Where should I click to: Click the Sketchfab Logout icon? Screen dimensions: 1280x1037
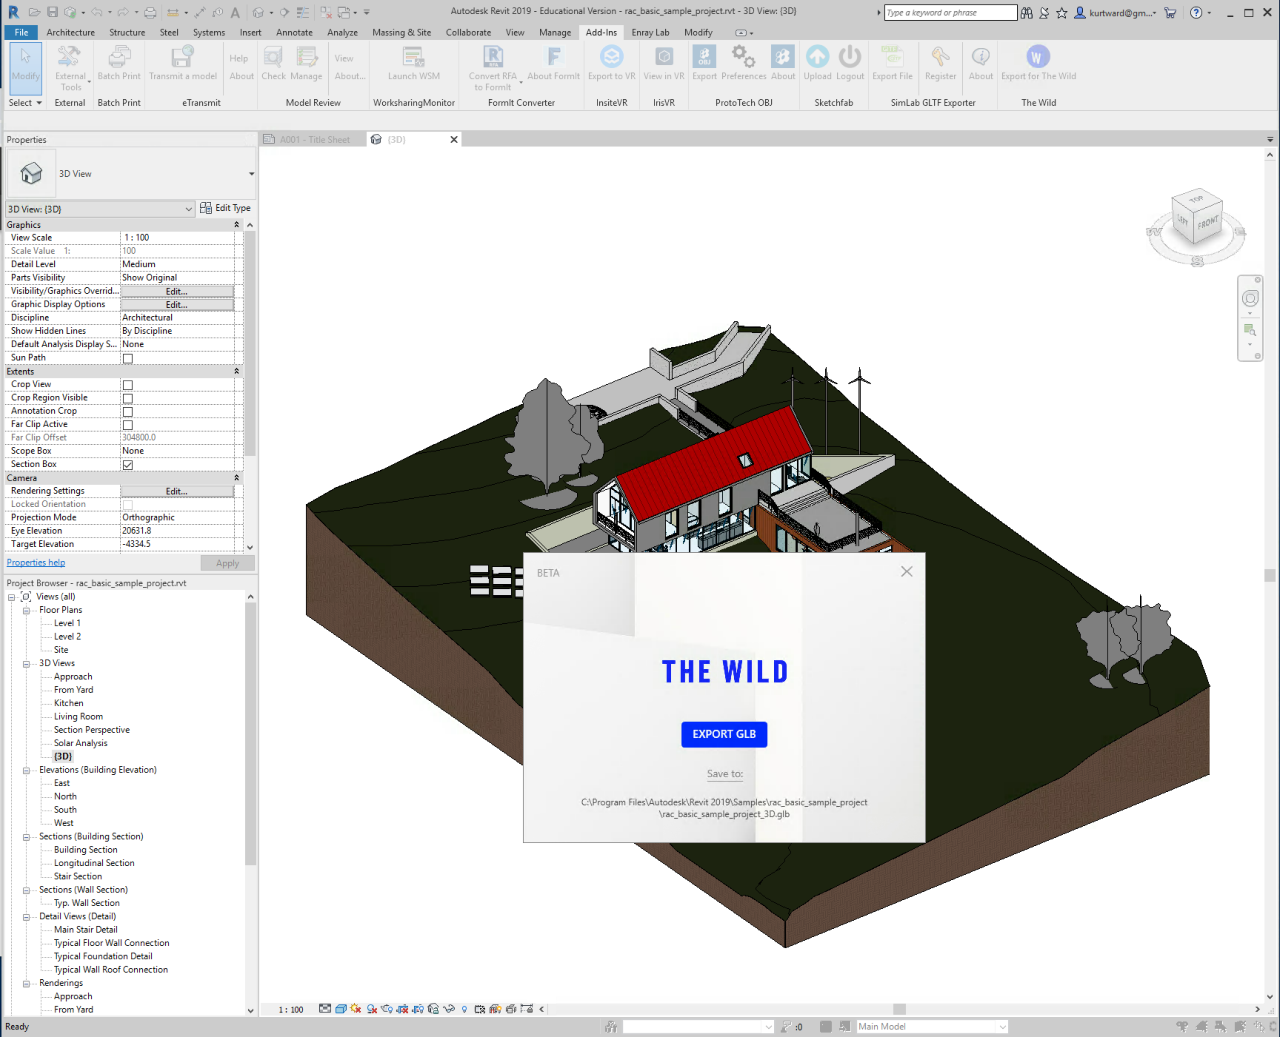pos(850,57)
